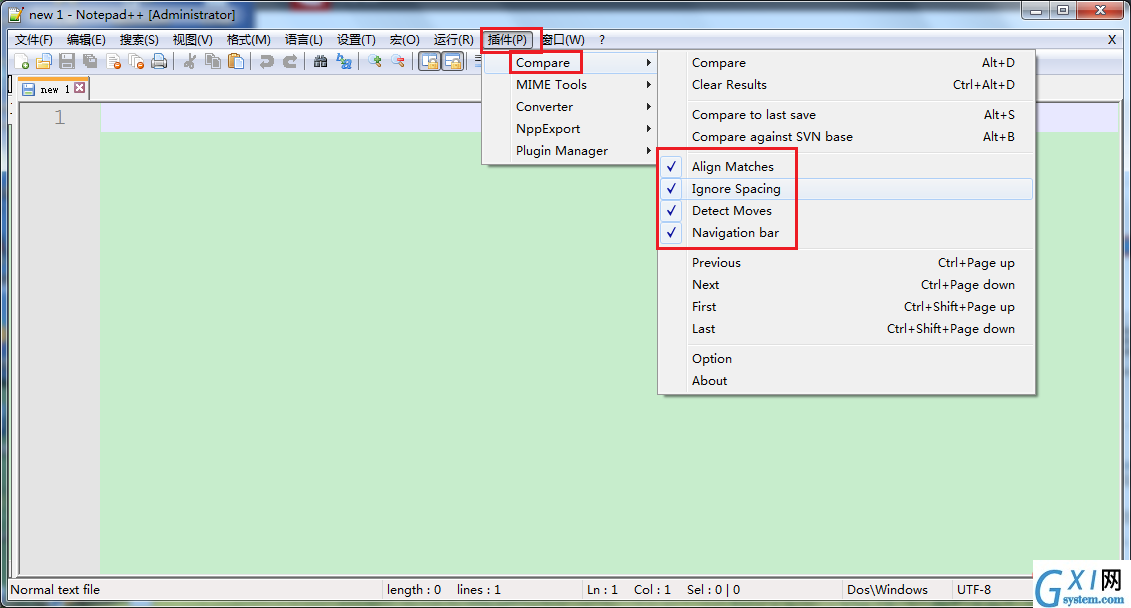Open the 文件(F) menu
This screenshot has width=1131, height=608.
tap(34, 40)
